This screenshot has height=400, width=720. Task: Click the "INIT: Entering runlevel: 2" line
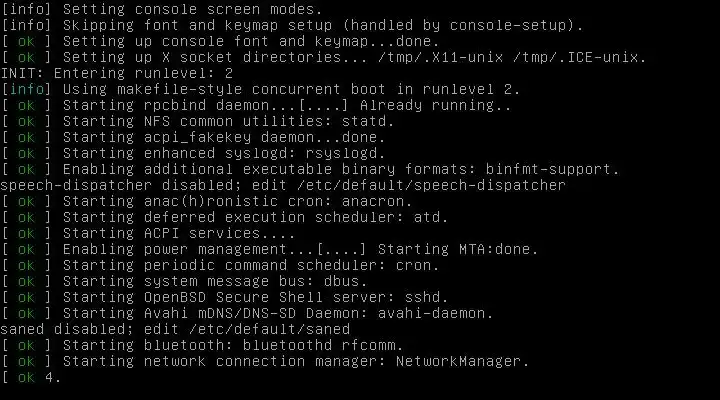116,73
